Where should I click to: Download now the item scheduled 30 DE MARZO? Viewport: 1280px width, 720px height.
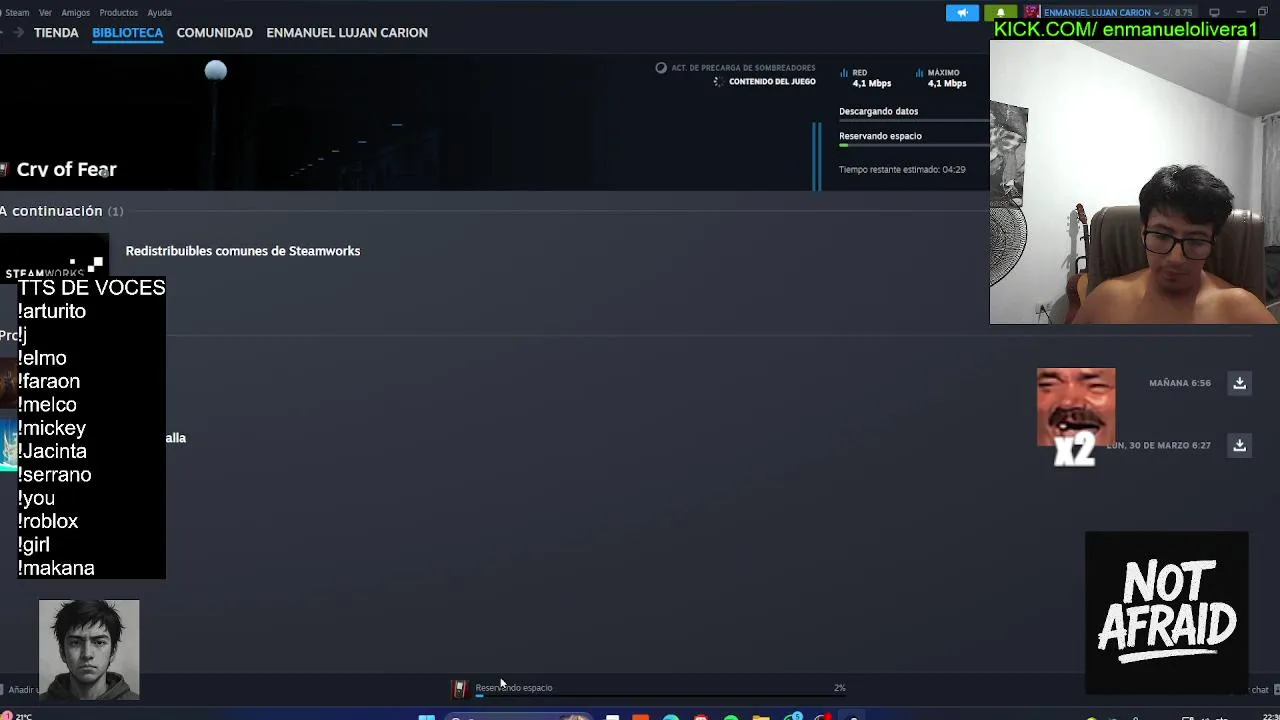(x=1239, y=445)
